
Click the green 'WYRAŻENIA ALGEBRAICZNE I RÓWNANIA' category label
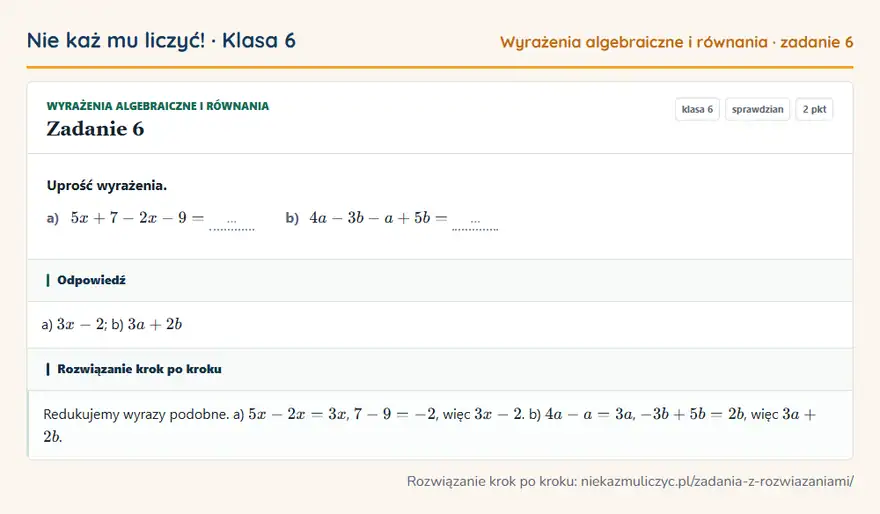pos(158,106)
